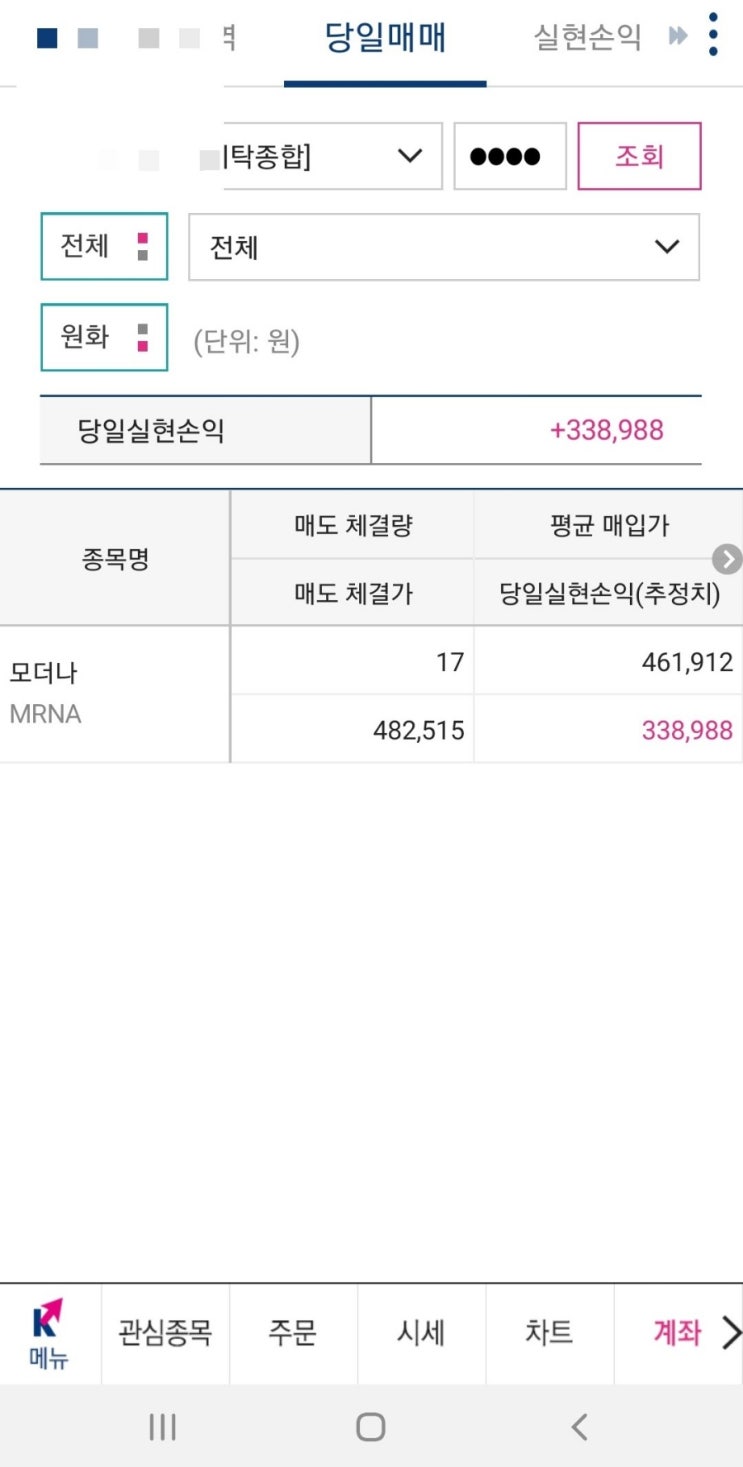Tap the Android back navigation arrow
The image size is (743, 1467).
coord(579,1427)
